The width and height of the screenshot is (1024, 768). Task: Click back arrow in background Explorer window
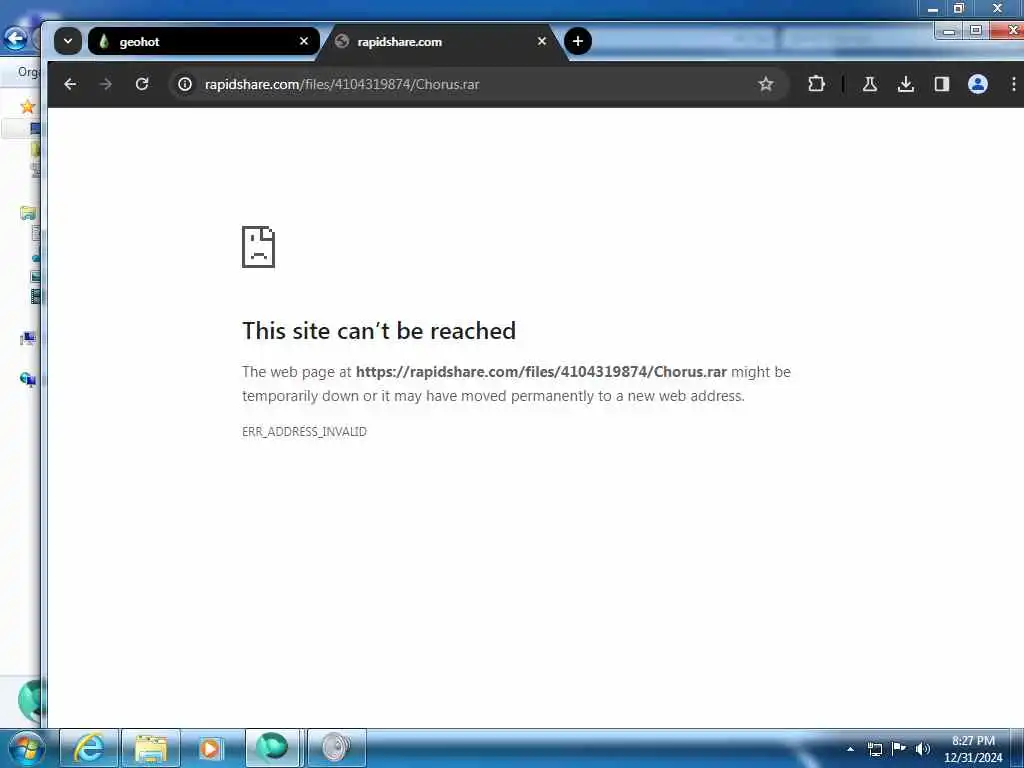click(15, 38)
